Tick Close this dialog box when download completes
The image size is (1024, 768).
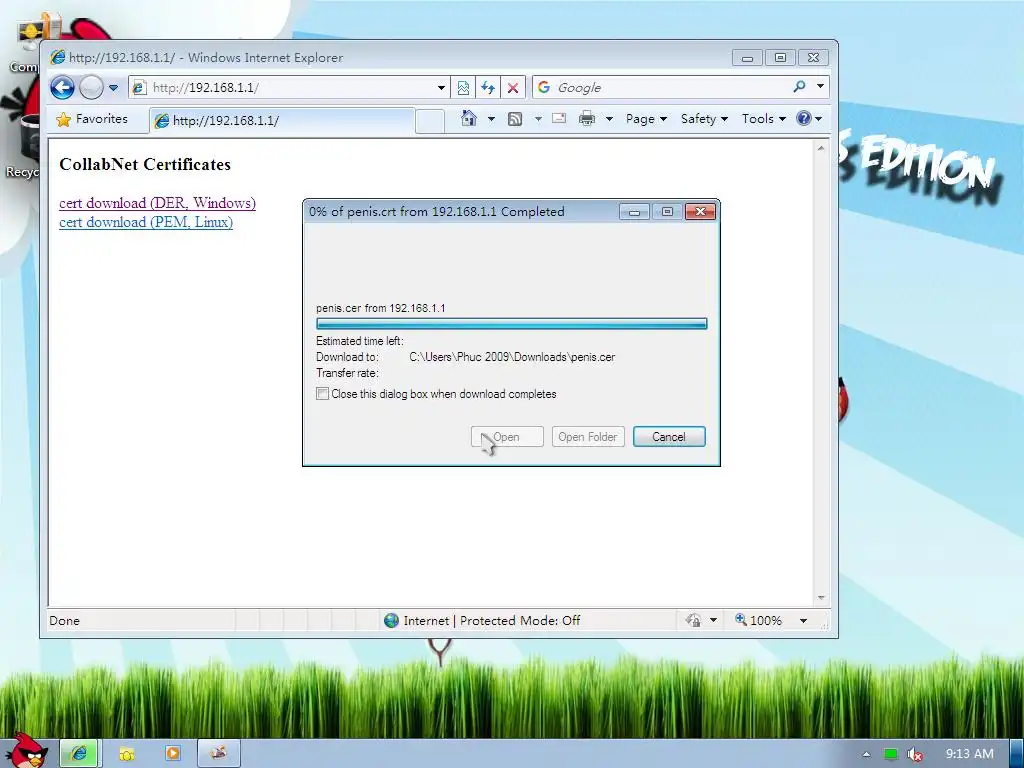[x=323, y=394]
